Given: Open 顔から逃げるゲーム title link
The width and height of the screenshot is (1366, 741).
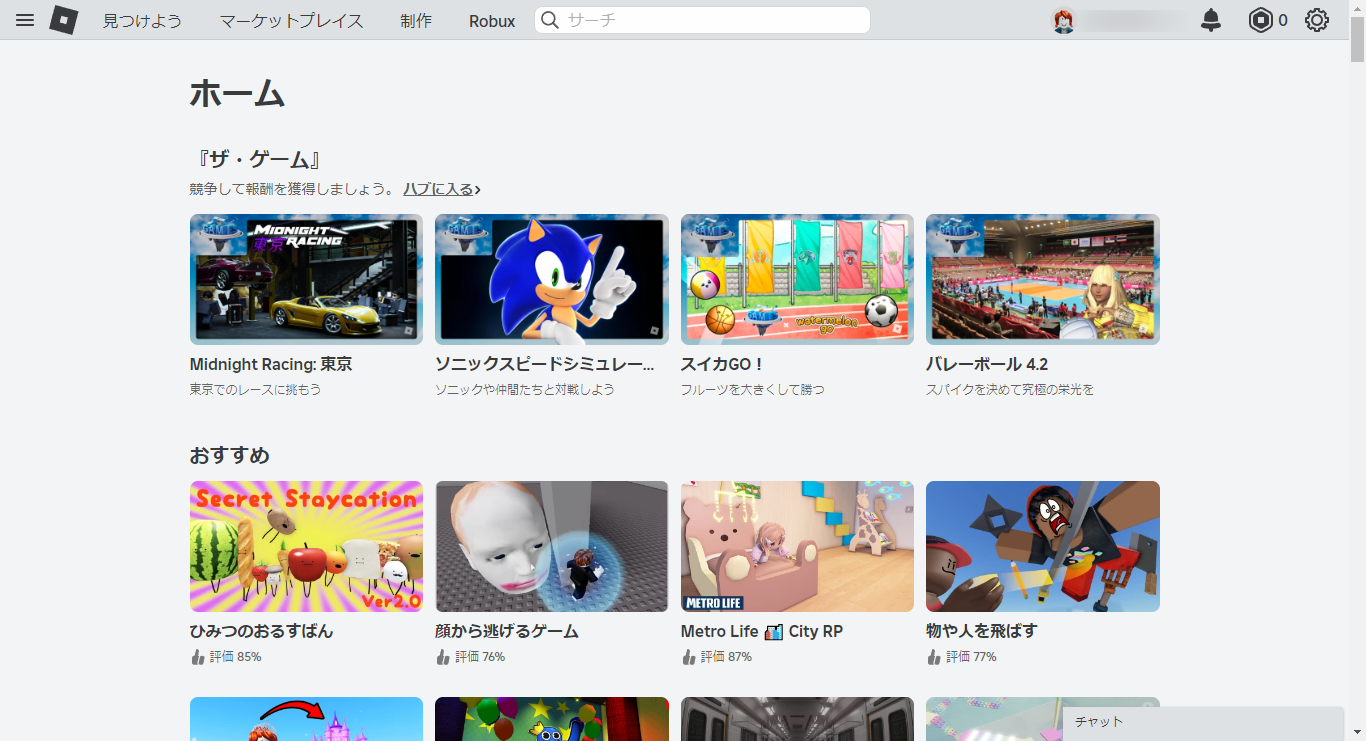Looking at the screenshot, I should tap(507, 631).
